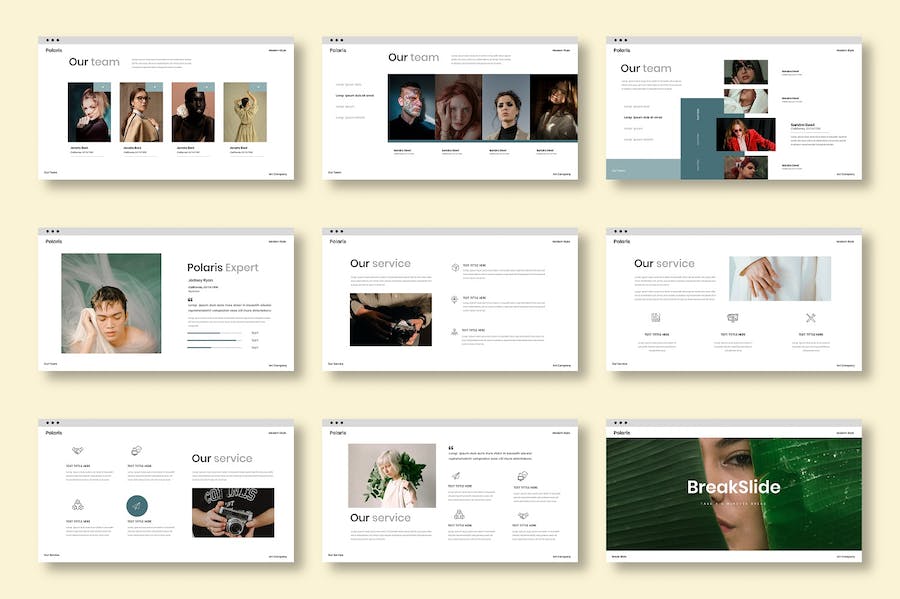Click the hands holding vintage camera photo

coord(233,512)
